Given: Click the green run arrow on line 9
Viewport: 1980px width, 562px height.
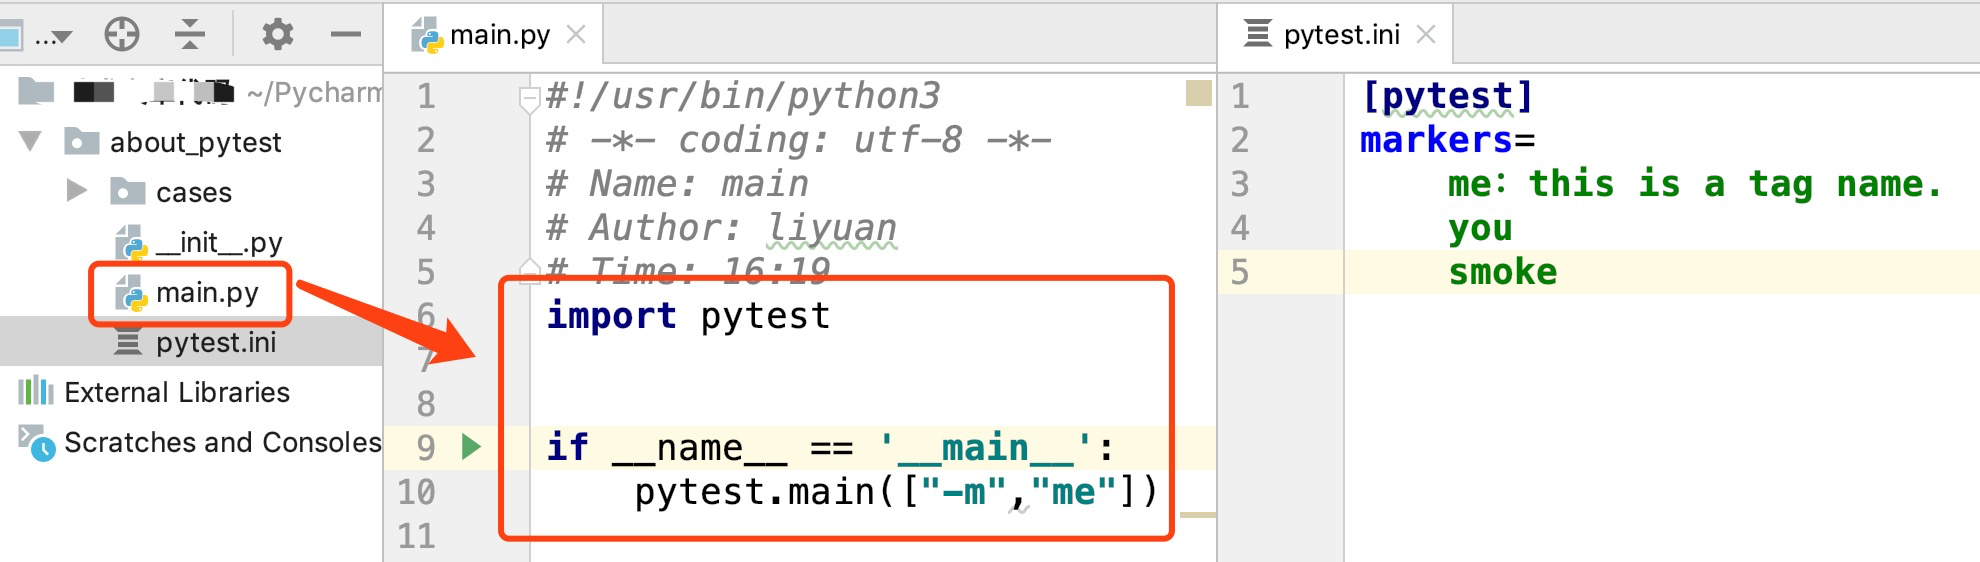Looking at the screenshot, I should pyautogui.click(x=471, y=447).
